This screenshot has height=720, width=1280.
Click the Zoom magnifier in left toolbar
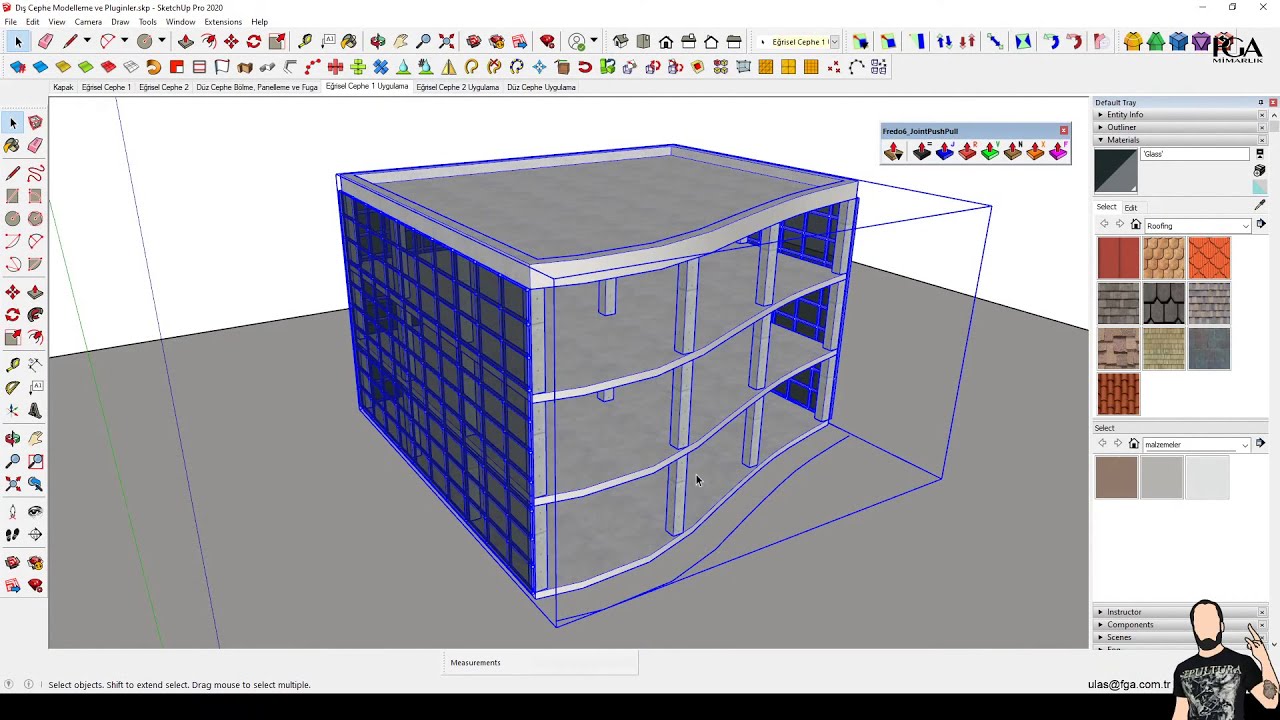(x=12, y=461)
